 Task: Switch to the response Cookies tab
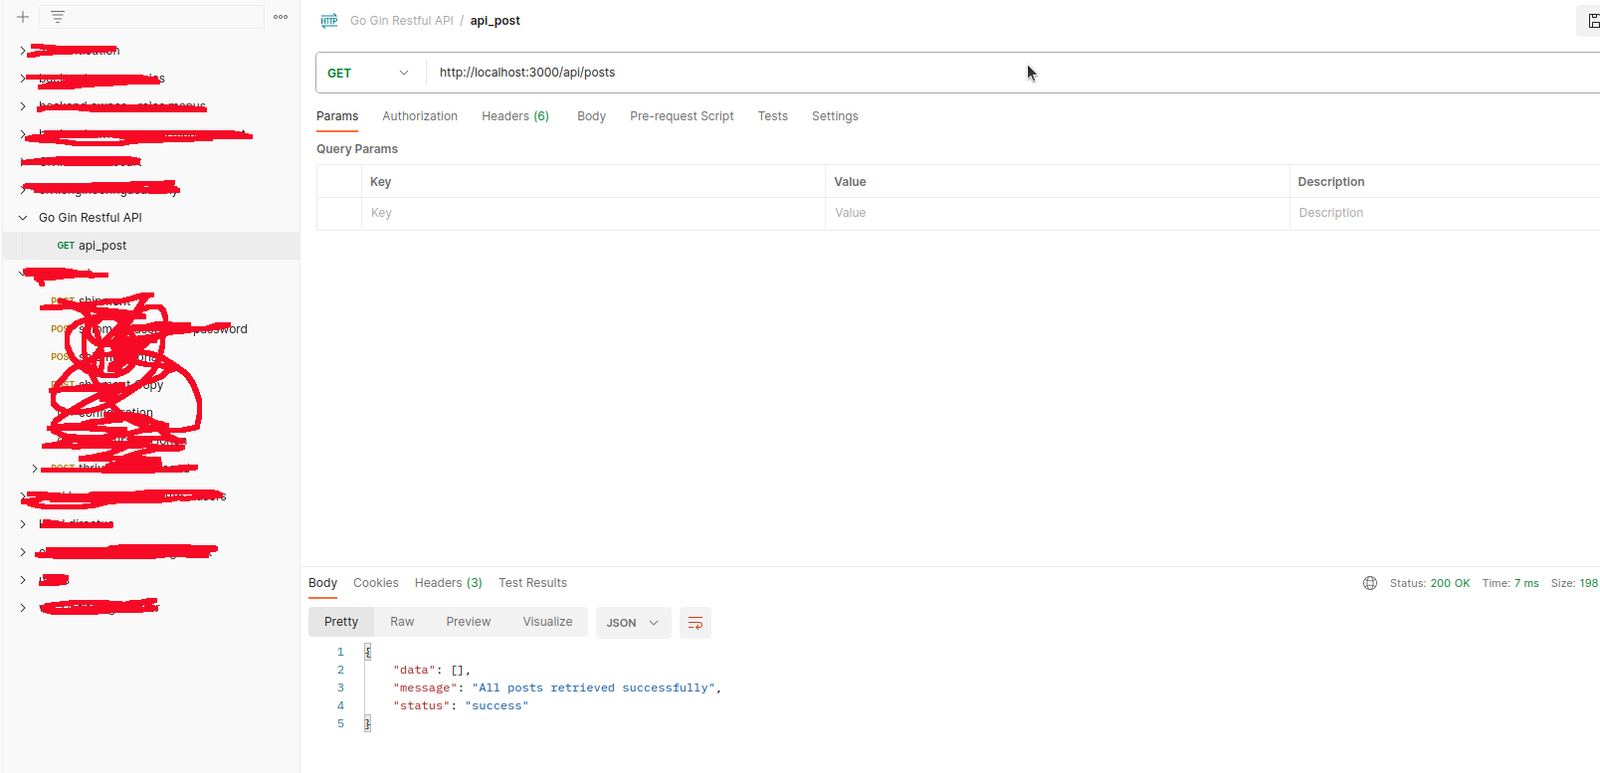(375, 583)
